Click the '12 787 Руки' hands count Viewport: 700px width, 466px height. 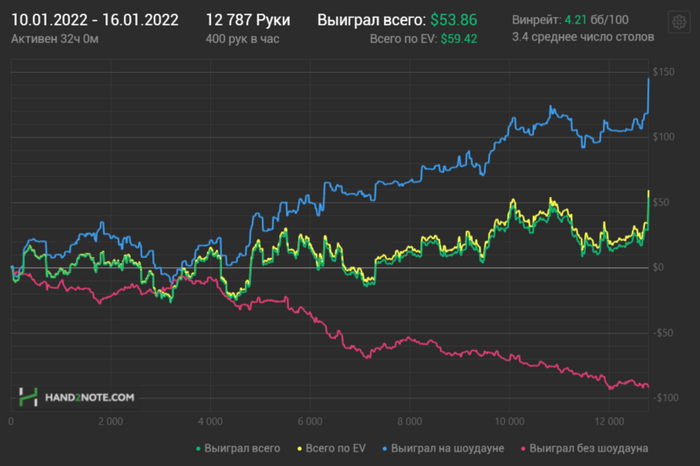(248, 20)
